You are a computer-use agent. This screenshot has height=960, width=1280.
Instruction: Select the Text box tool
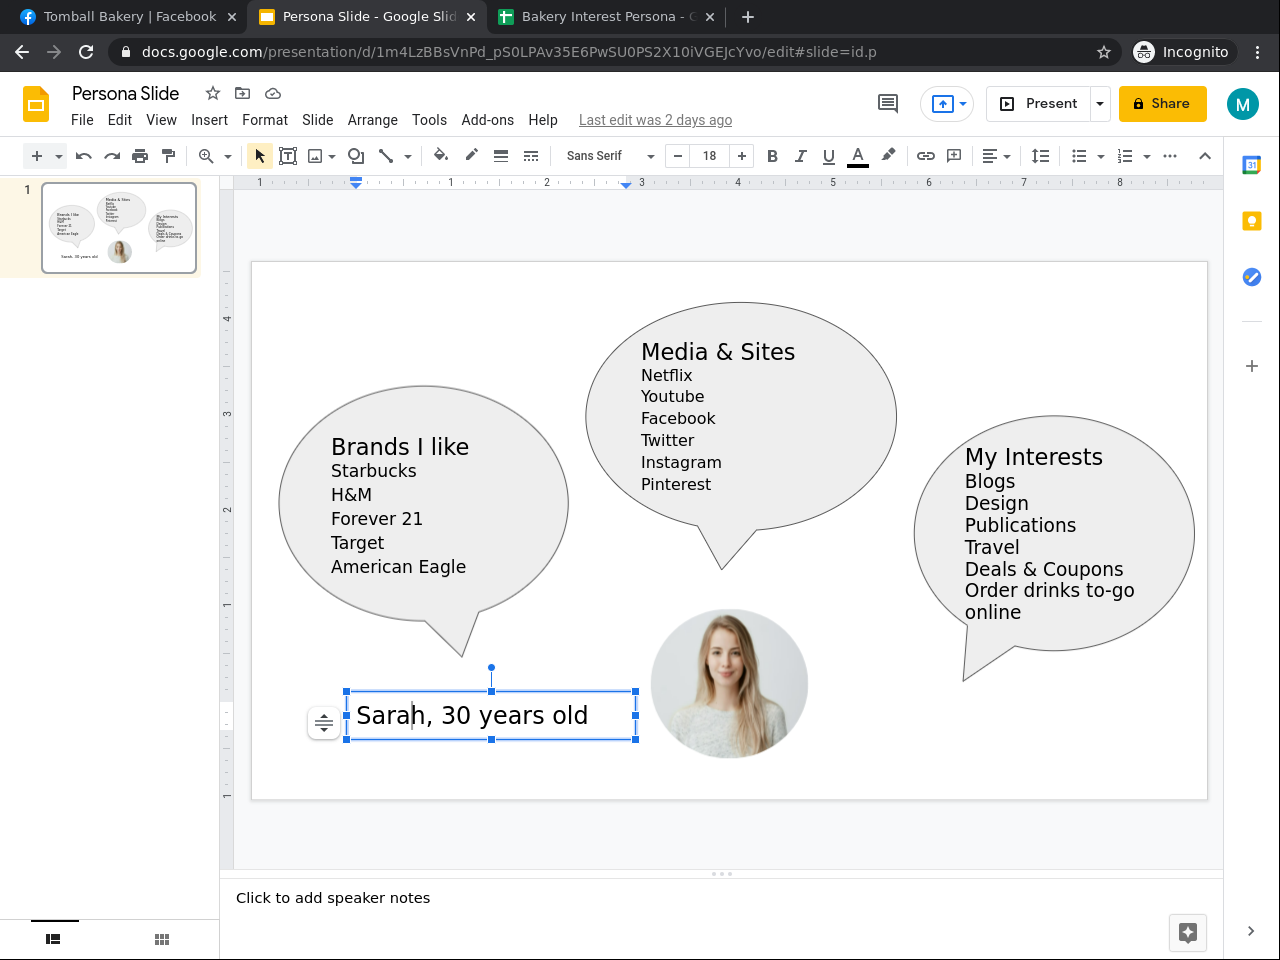288,156
